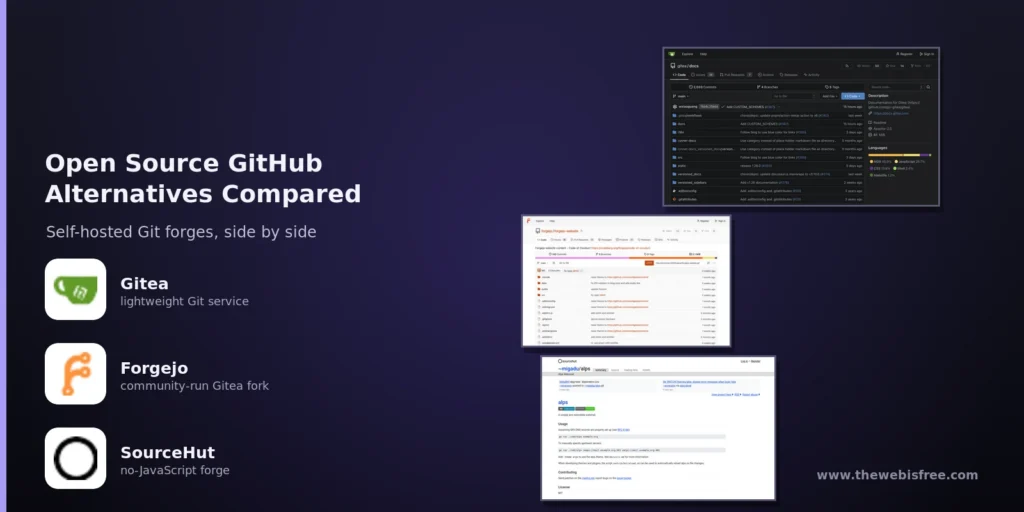The image size is (1024, 512).
Task: Click the SourceHut black ring logo tile
Action: coord(75,458)
